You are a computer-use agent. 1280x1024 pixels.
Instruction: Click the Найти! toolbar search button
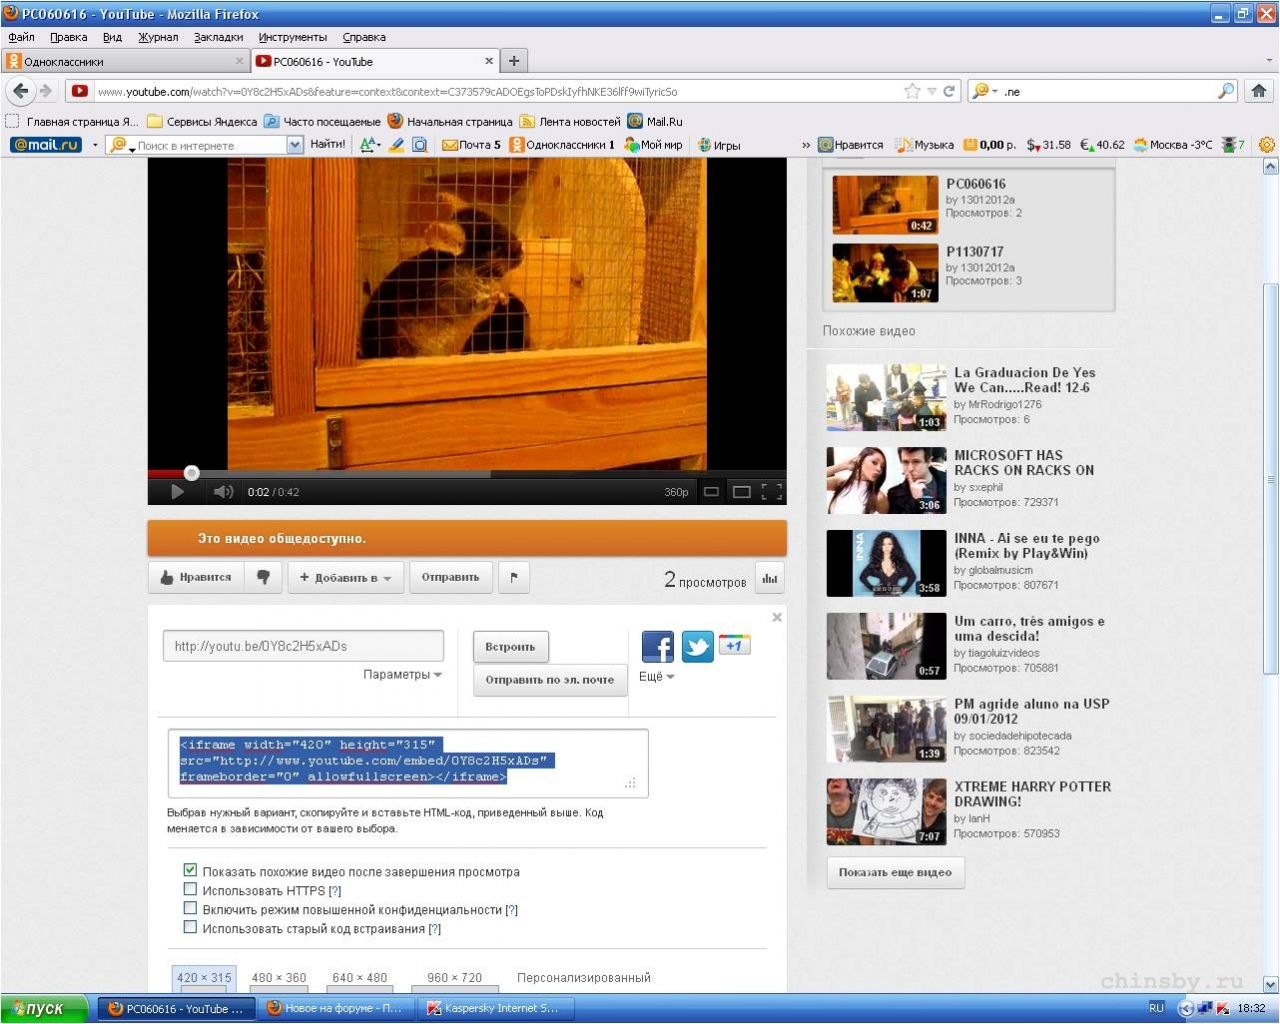click(x=327, y=145)
